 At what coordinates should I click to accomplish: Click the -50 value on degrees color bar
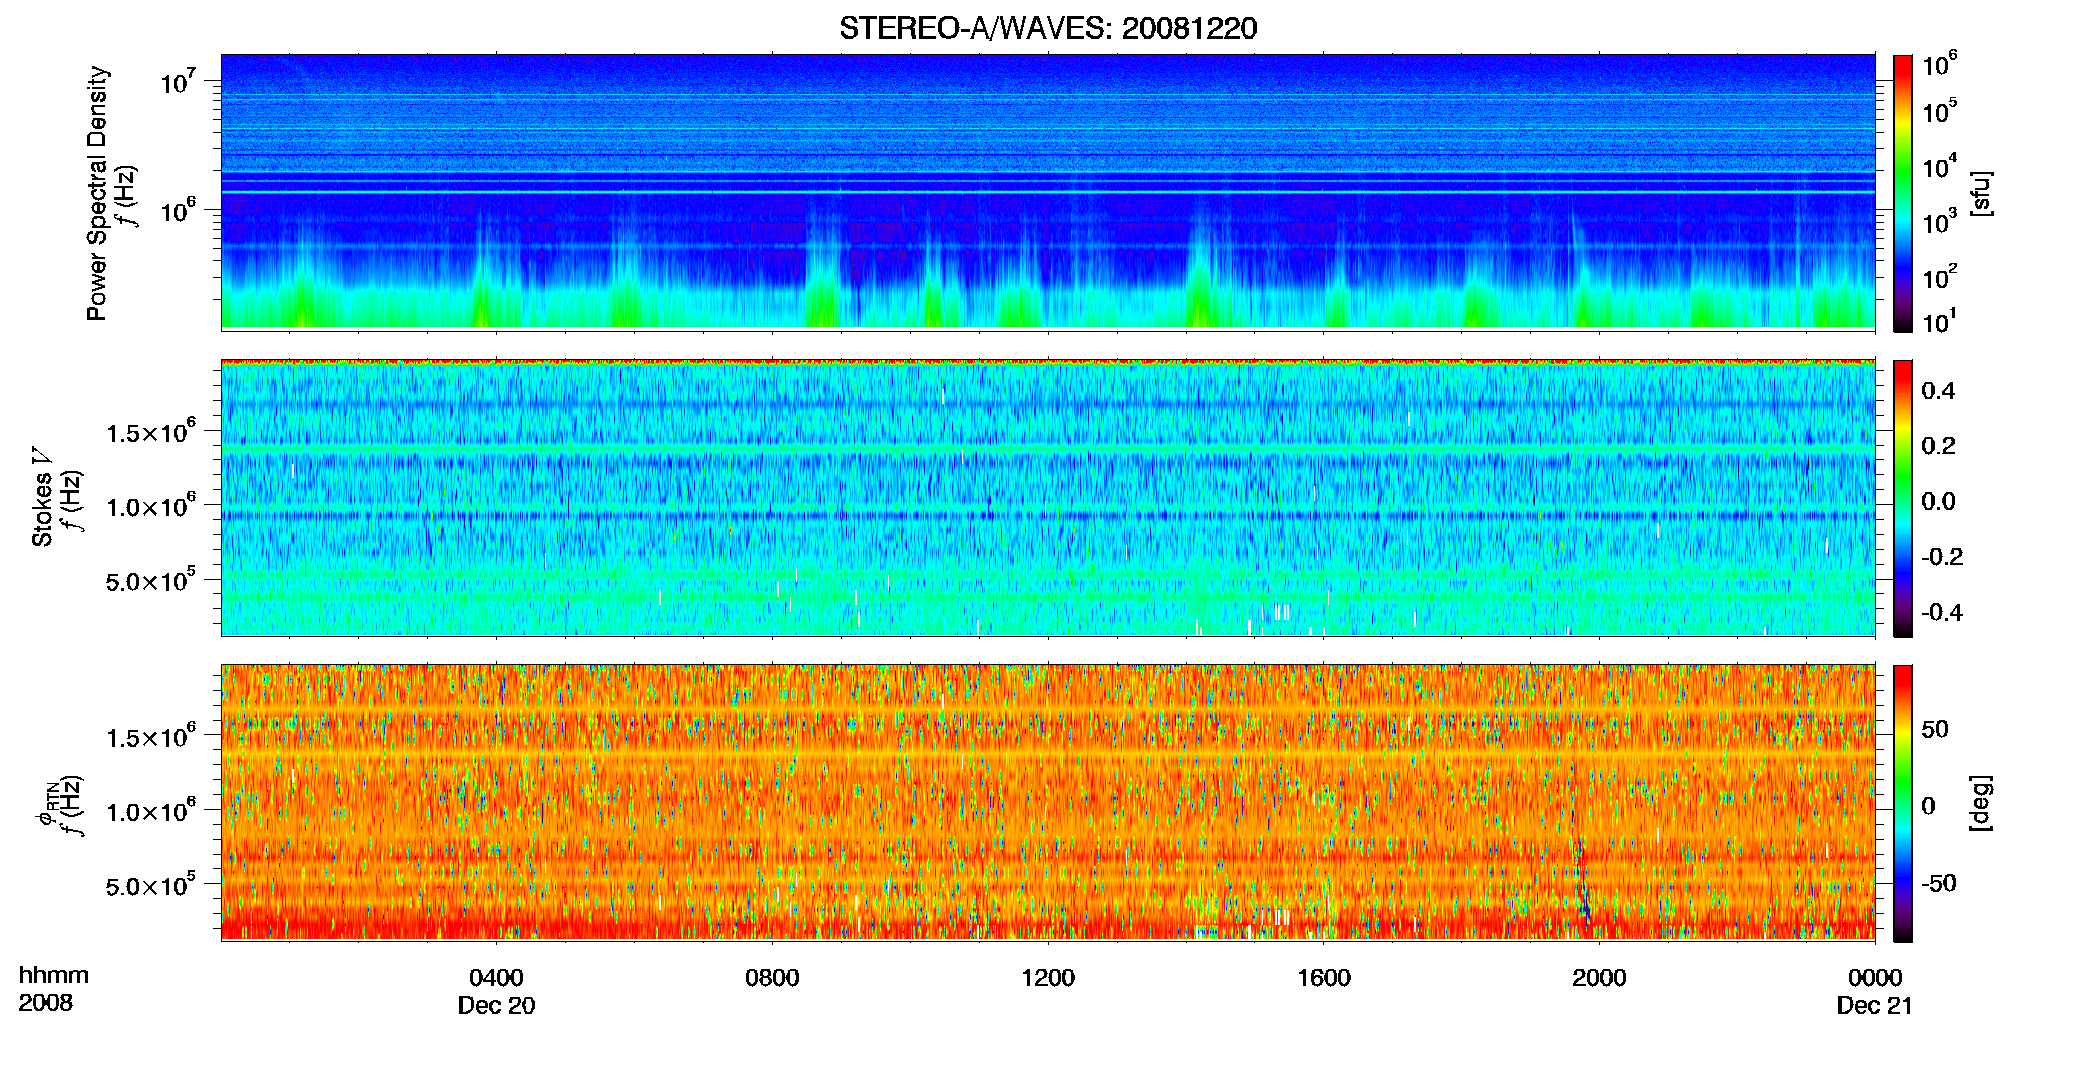(1939, 883)
